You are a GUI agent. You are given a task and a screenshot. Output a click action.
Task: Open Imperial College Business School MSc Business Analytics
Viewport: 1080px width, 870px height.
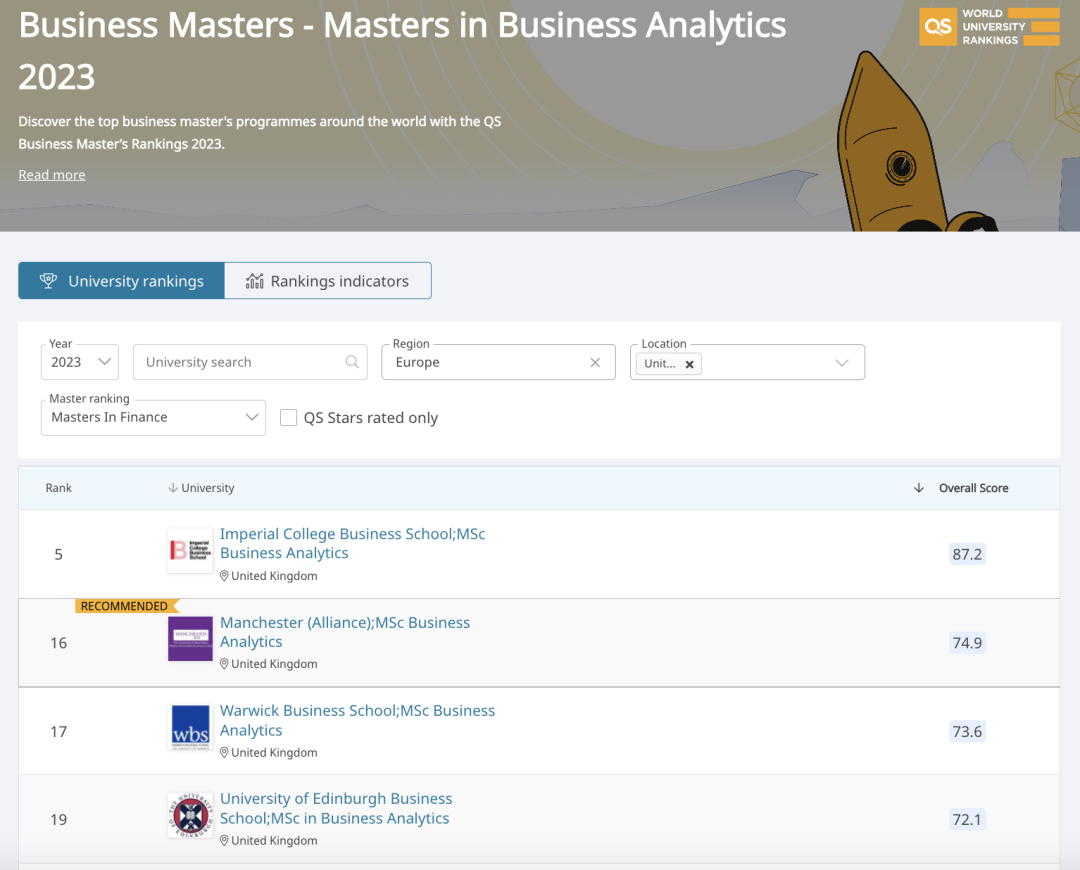point(353,543)
